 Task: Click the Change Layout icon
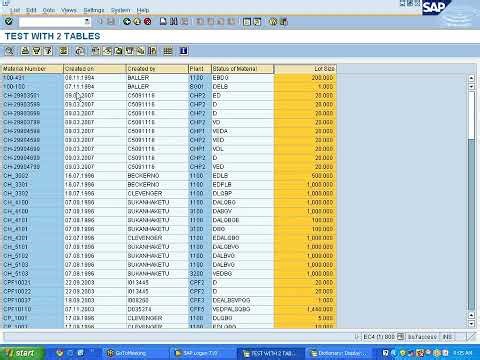tap(152, 51)
